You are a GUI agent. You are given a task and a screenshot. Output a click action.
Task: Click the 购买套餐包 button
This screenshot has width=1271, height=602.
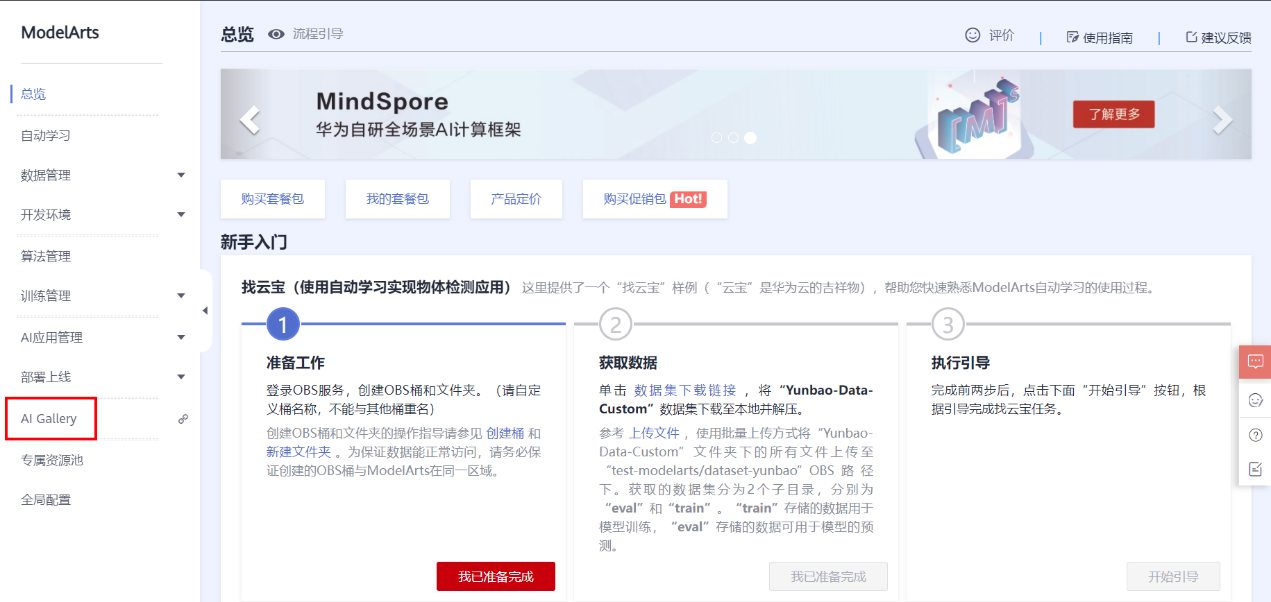coord(272,199)
